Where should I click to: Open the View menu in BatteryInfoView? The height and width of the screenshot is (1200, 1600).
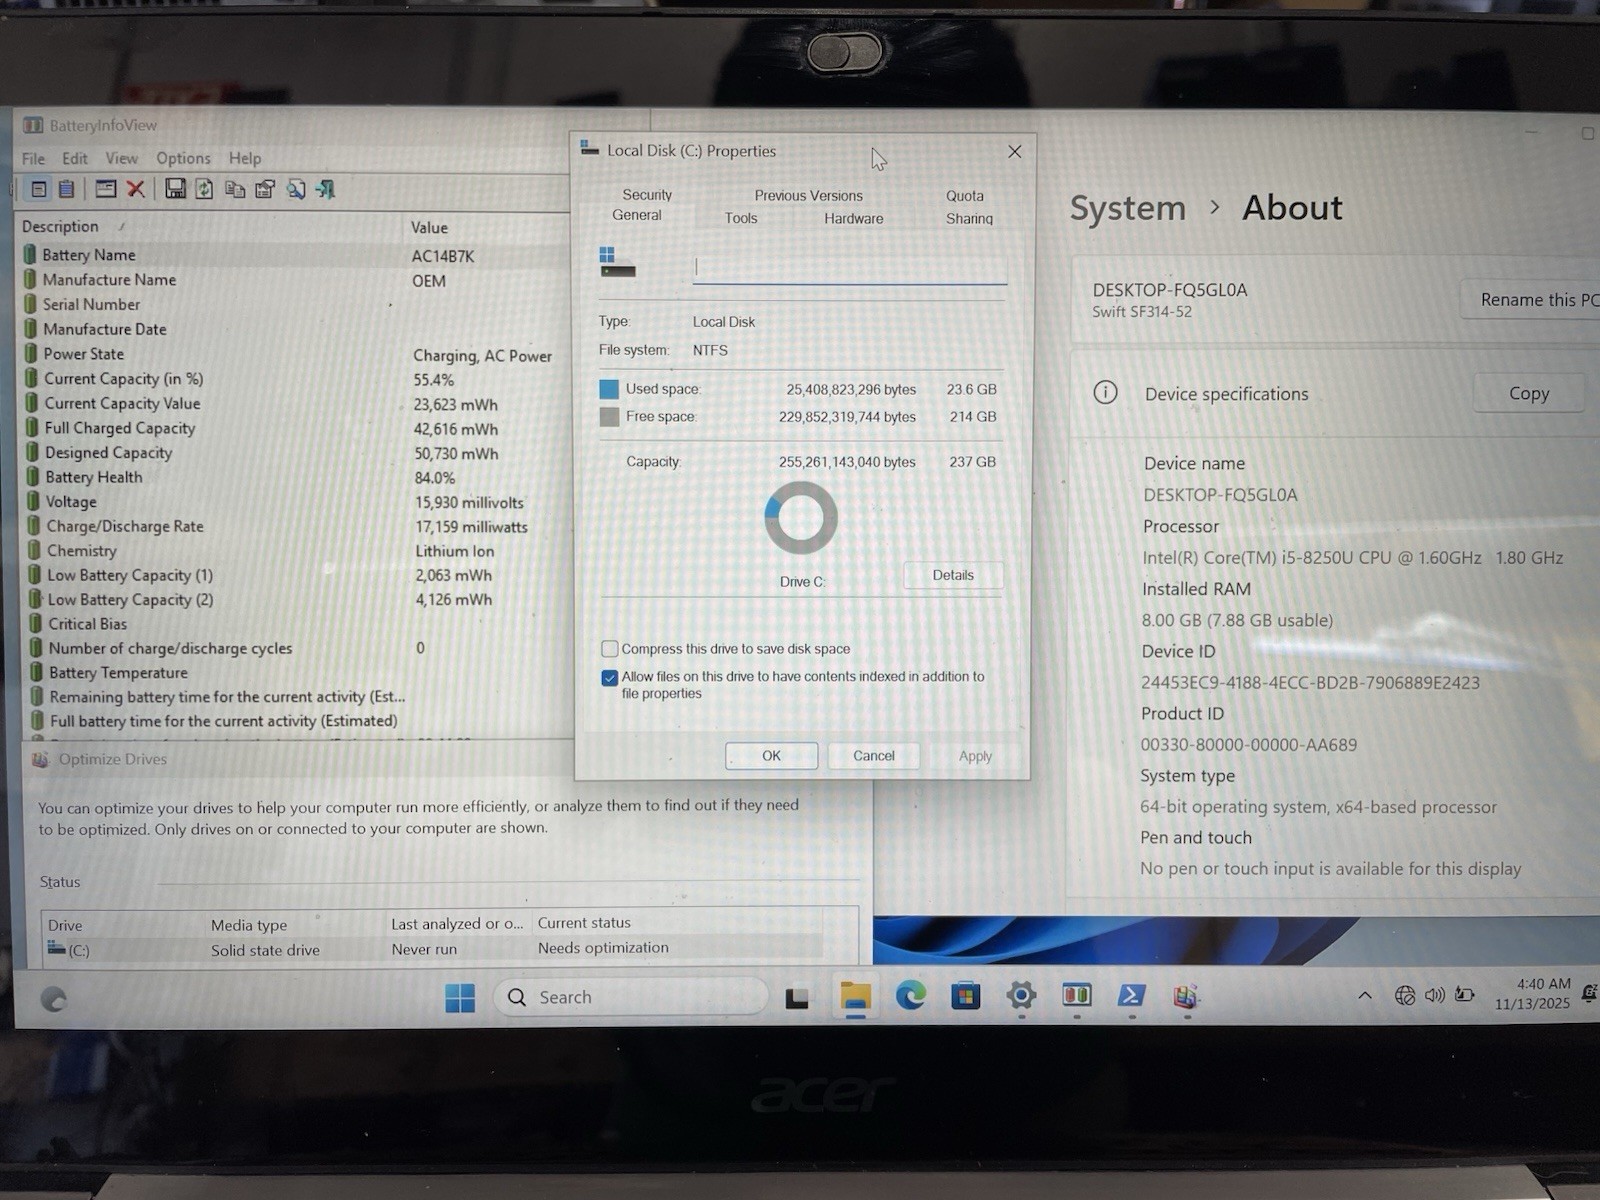[122, 158]
